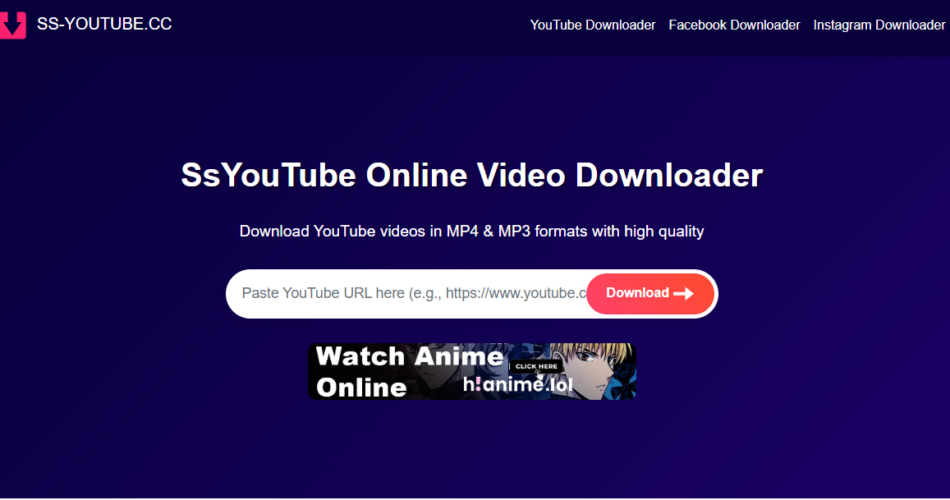The height and width of the screenshot is (500, 950).
Task: Go to the Facebook Downloader page
Action: (734, 25)
